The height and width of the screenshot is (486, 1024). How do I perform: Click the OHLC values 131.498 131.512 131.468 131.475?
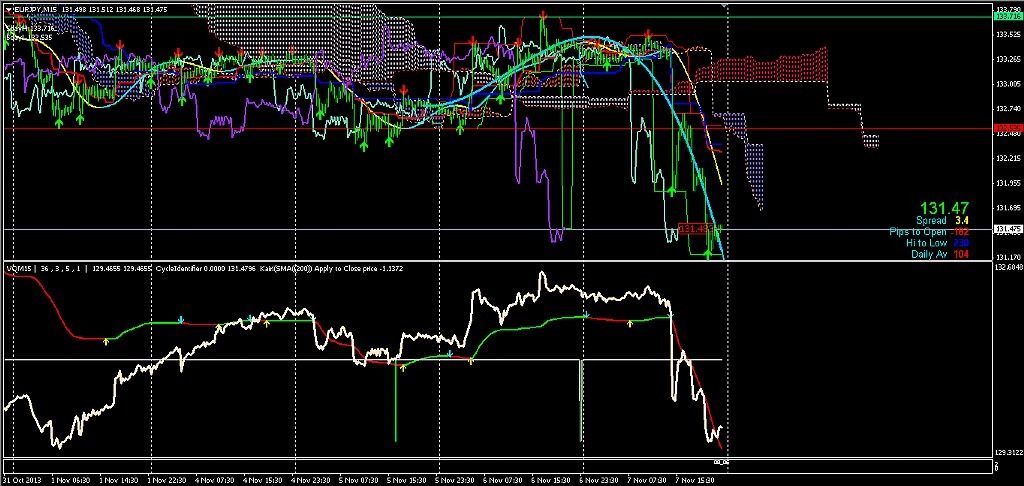[x=113, y=8]
